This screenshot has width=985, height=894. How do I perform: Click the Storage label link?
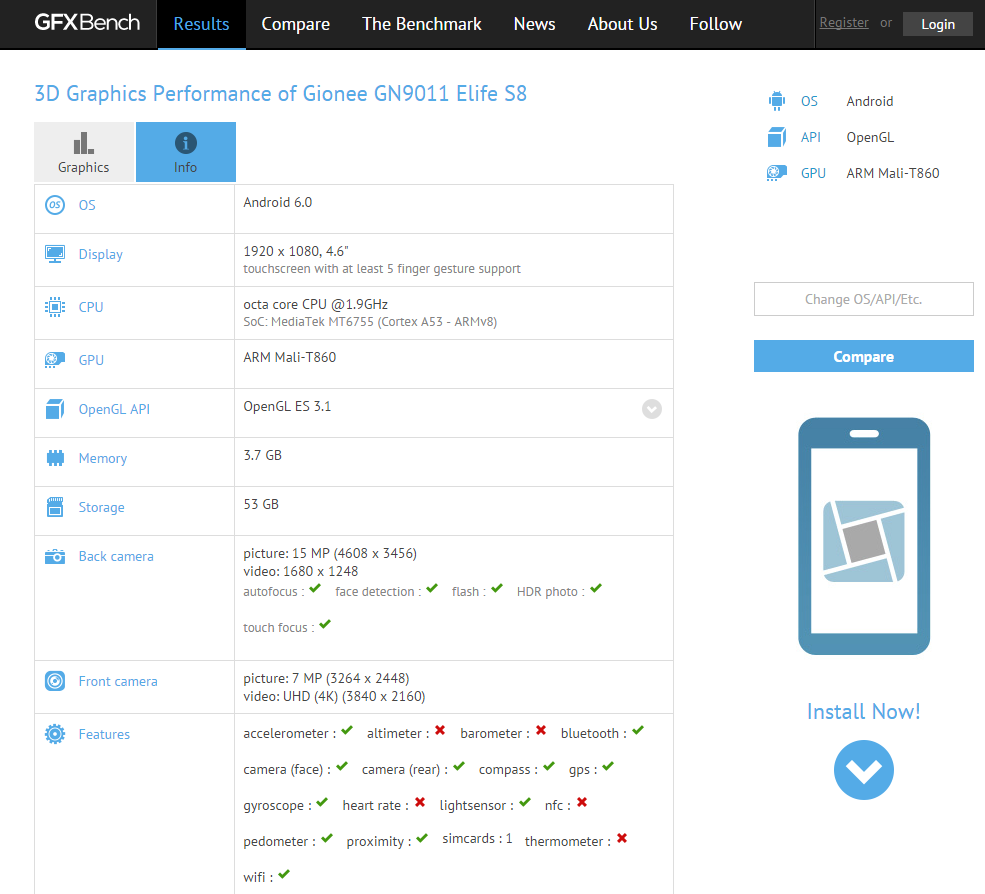tap(101, 508)
